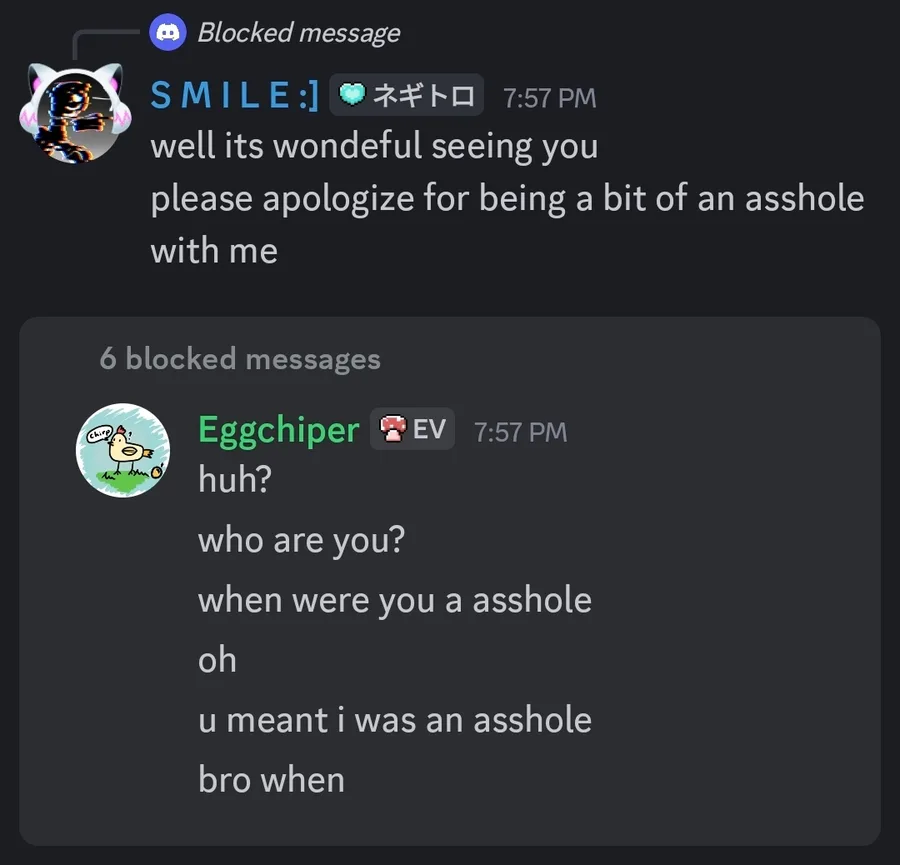Screen dimensions: 900x865
Task: Click SMILE's 7:57 PM timestamp
Action: click(x=549, y=98)
